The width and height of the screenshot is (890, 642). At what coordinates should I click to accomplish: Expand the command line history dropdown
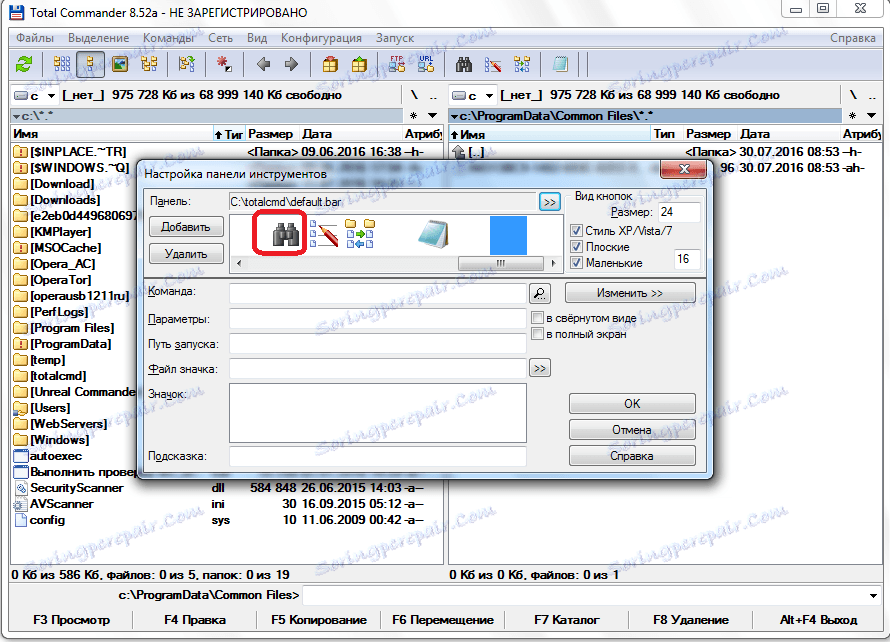[x=873, y=595]
